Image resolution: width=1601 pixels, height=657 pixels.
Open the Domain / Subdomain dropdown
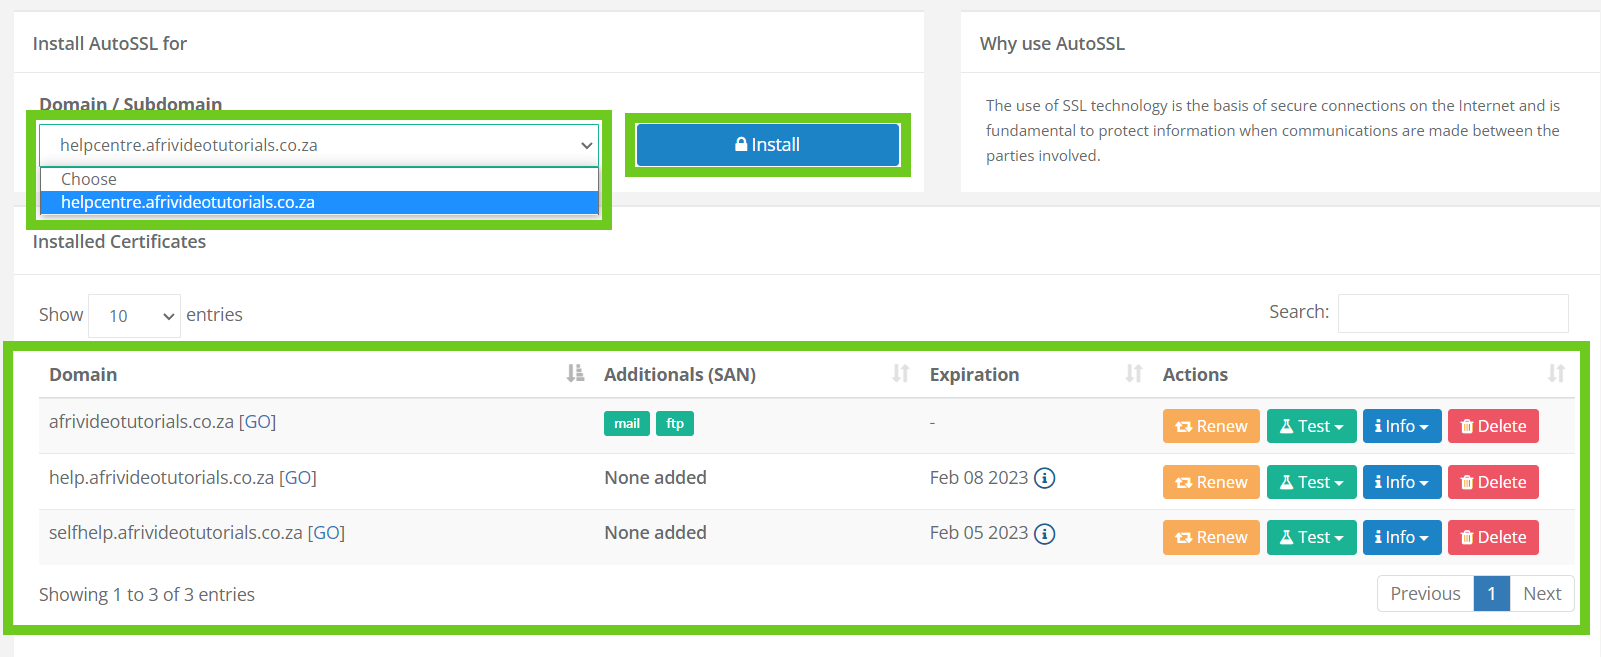click(x=319, y=145)
